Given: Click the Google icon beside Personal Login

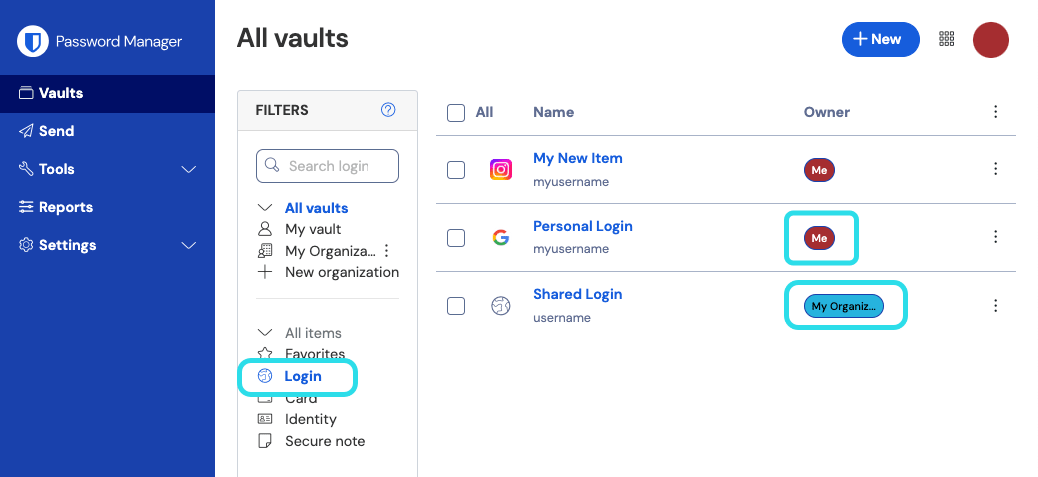Looking at the screenshot, I should coord(501,238).
